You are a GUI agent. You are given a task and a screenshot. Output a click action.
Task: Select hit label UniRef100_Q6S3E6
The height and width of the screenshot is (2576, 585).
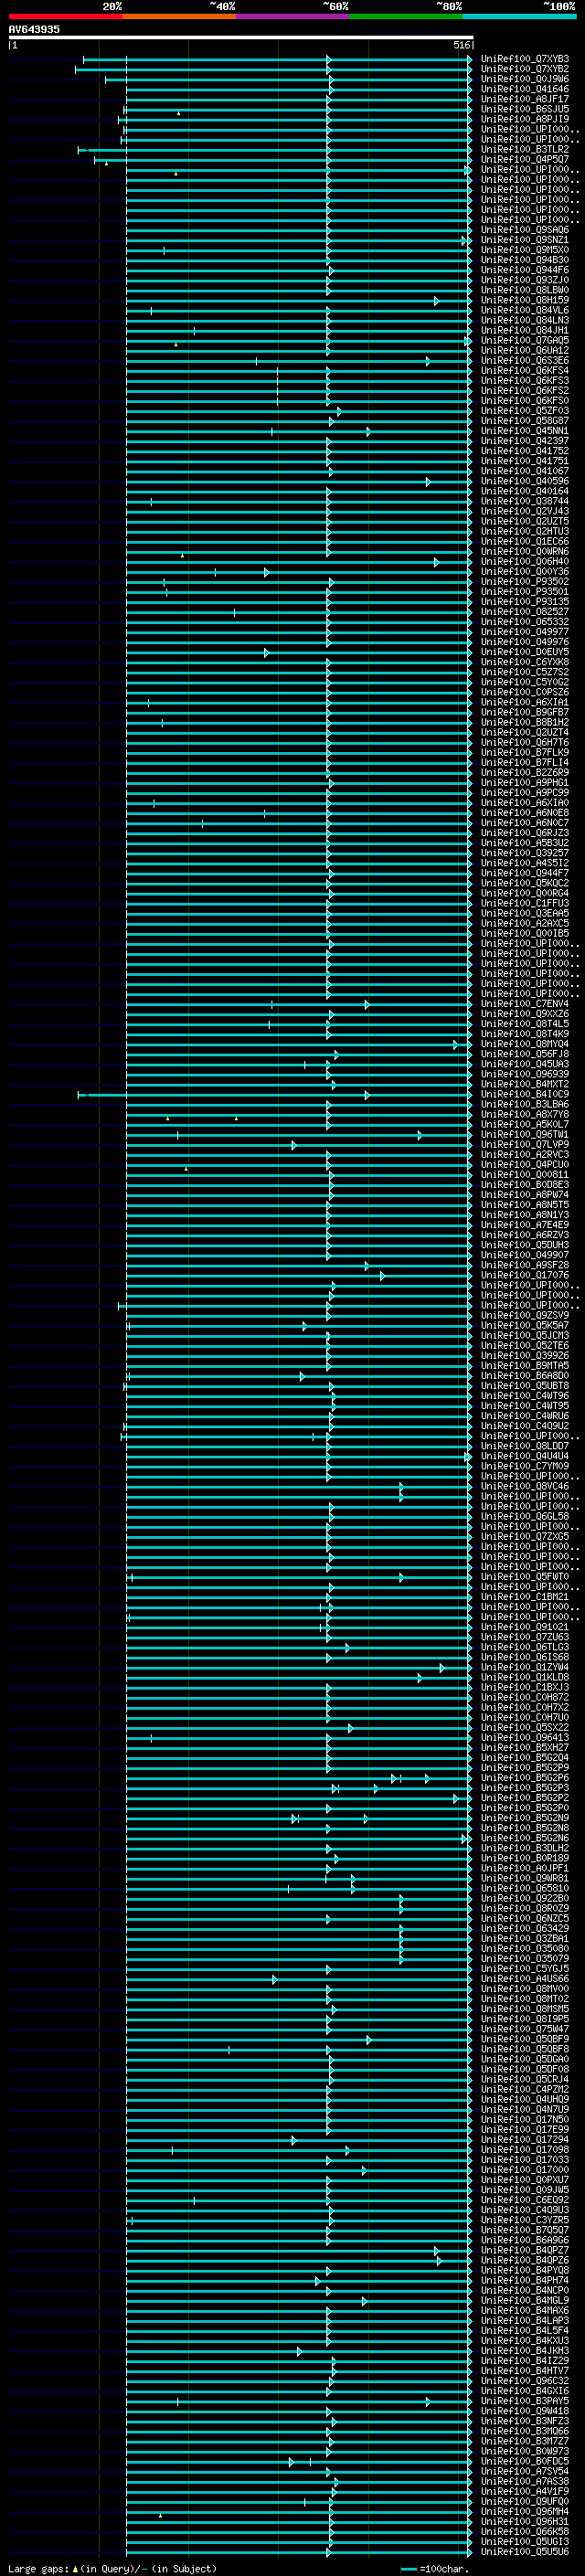(x=525, y=361)
